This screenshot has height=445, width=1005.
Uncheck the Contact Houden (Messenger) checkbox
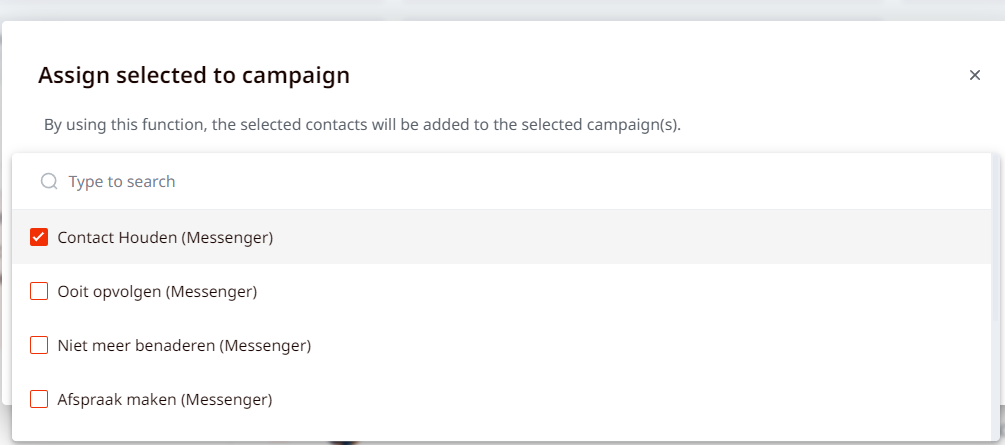click(x=39, y=237)
